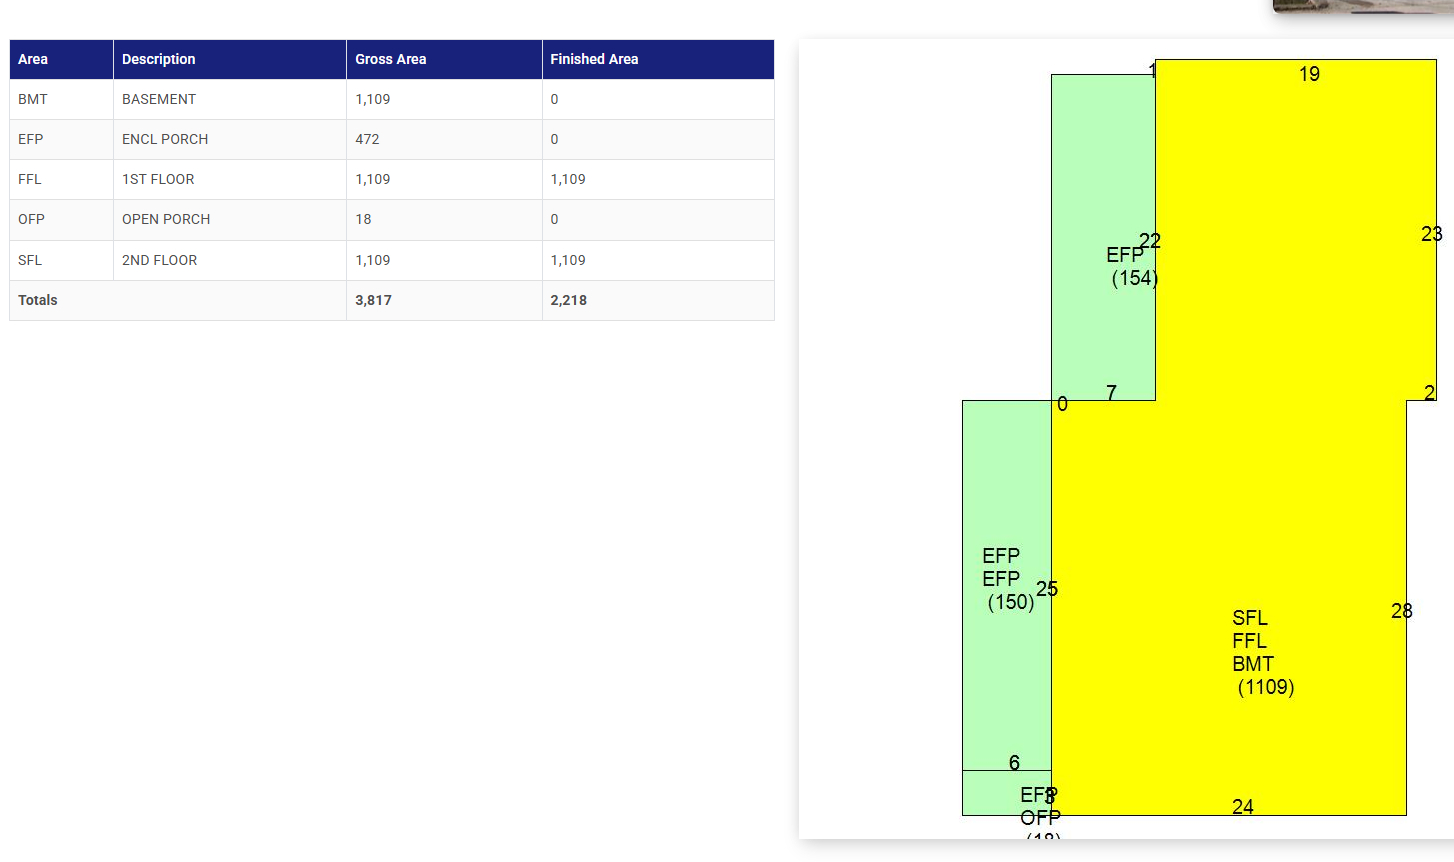Click the 2ND FLOOR description cell
The image size is (1454, 862).
159,260
